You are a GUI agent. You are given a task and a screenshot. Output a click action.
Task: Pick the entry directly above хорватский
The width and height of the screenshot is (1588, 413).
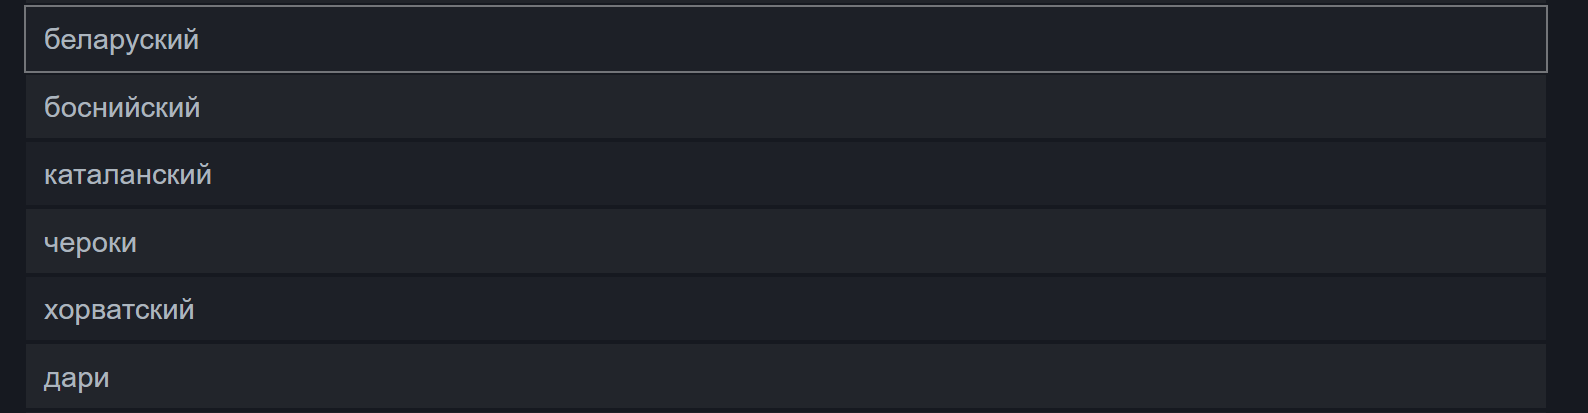point(90,243)
